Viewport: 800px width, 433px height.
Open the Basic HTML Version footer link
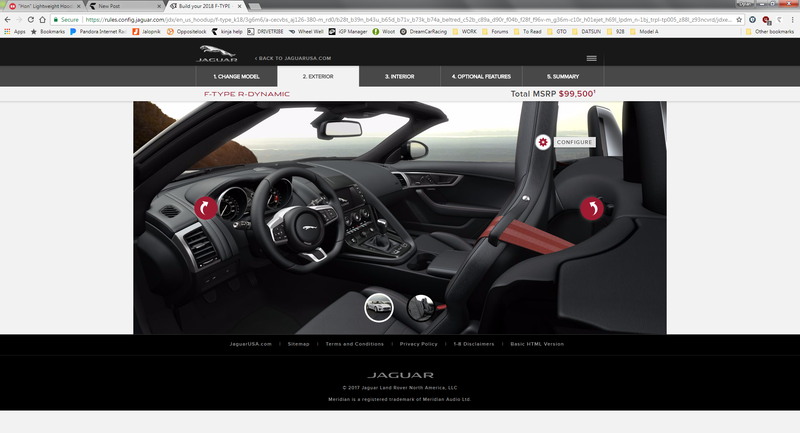pyautogui.click(x=537, y=344)
